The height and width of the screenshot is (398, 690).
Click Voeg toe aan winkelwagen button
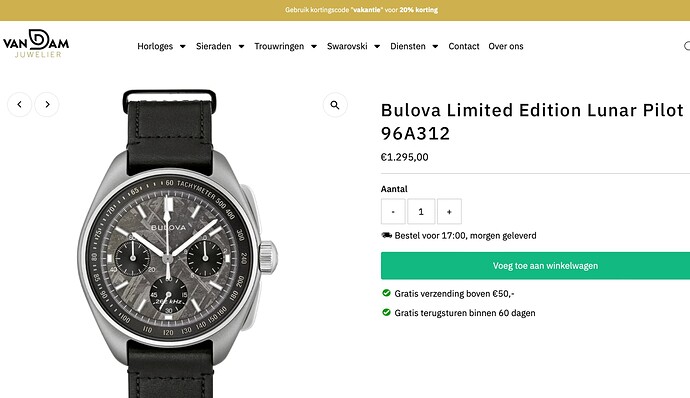click(536, 265)
